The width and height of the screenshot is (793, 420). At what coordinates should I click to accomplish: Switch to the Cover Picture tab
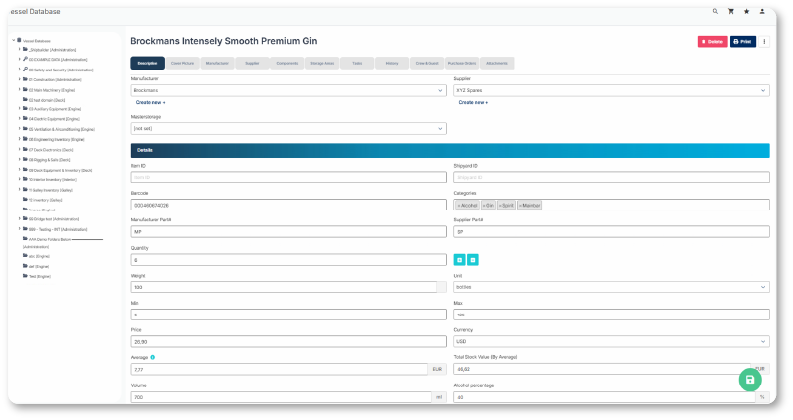click(183, 63)
